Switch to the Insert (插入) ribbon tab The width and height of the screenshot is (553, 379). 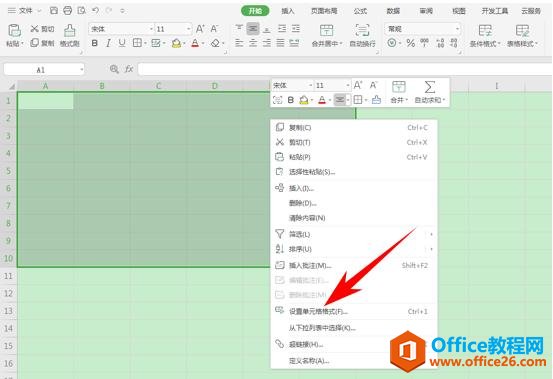287,11
